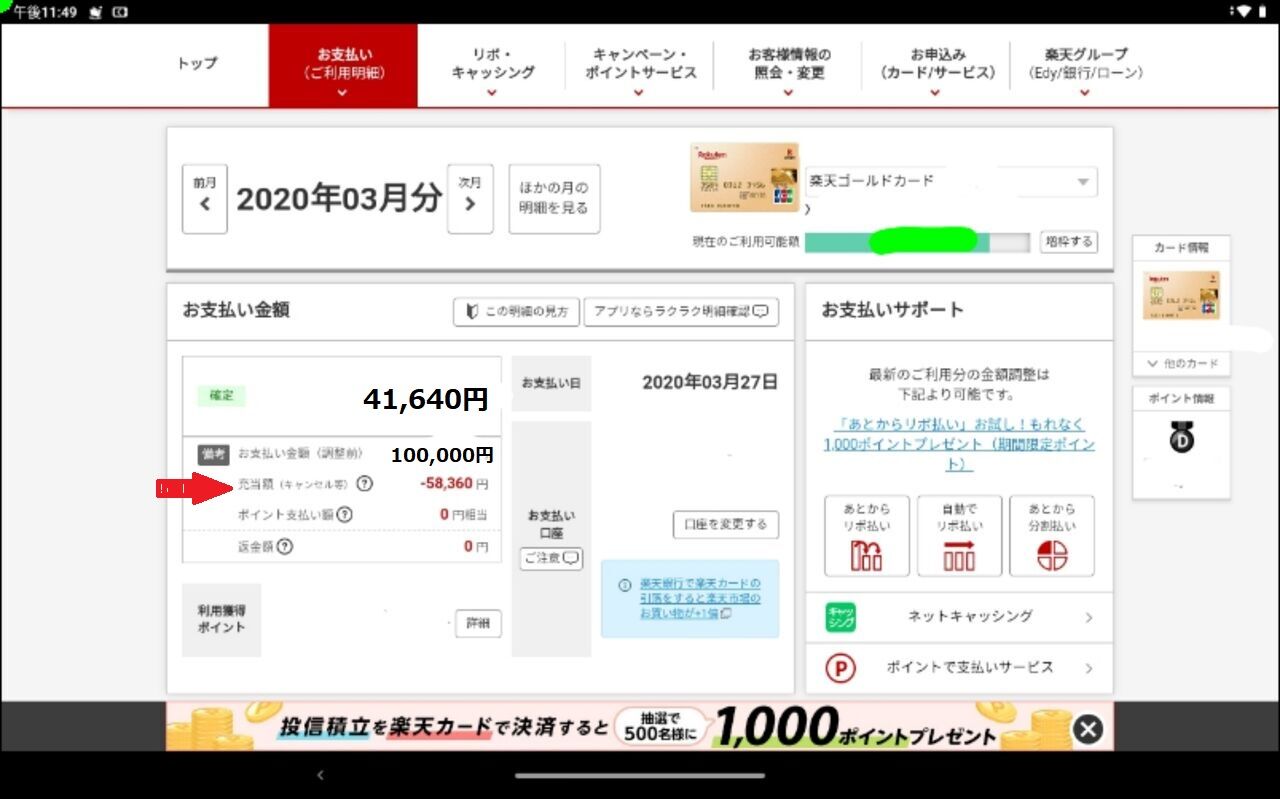Open 楽天銀行で楽天カードの引落 link
1280x799 pixels.
point(700,598)
